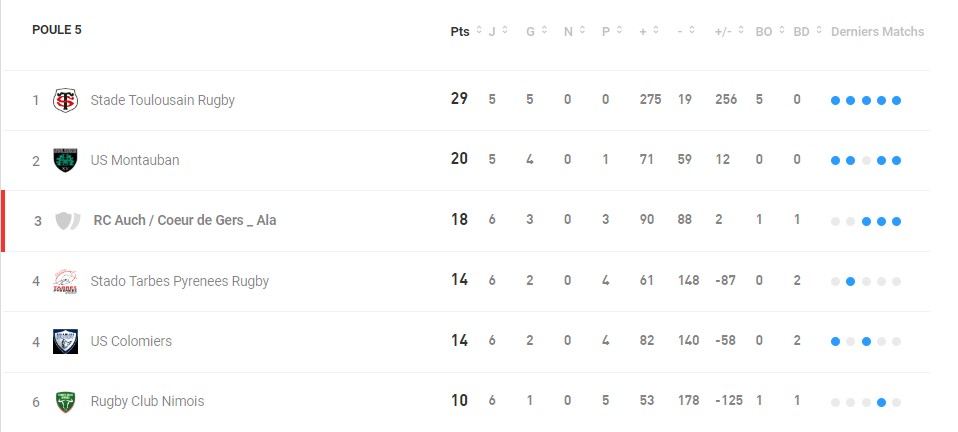This screenshot has height=432, width=958.
Task: Open the Stade Toulousain Rugby team link
Action: tap(163, 100)
